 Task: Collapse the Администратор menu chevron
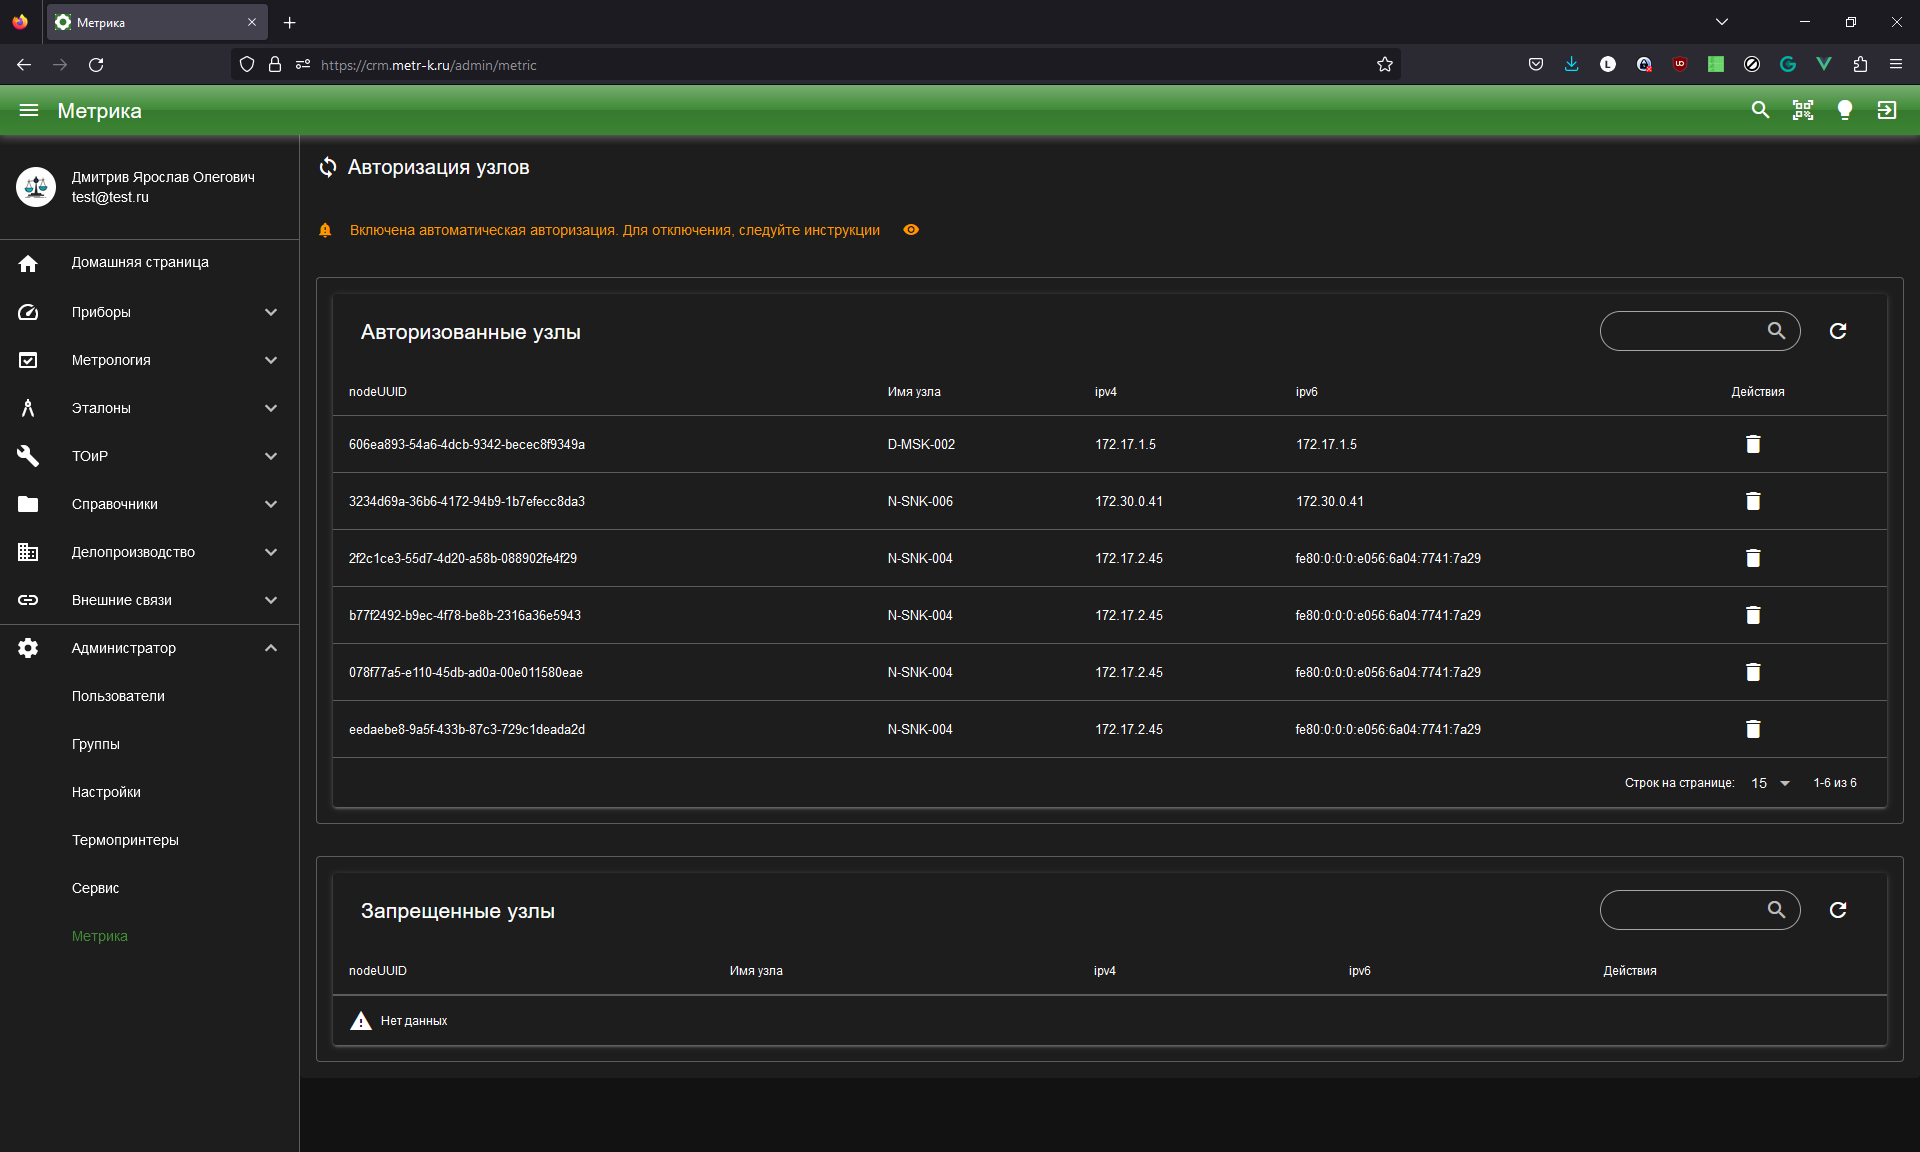tap(271, 648)
